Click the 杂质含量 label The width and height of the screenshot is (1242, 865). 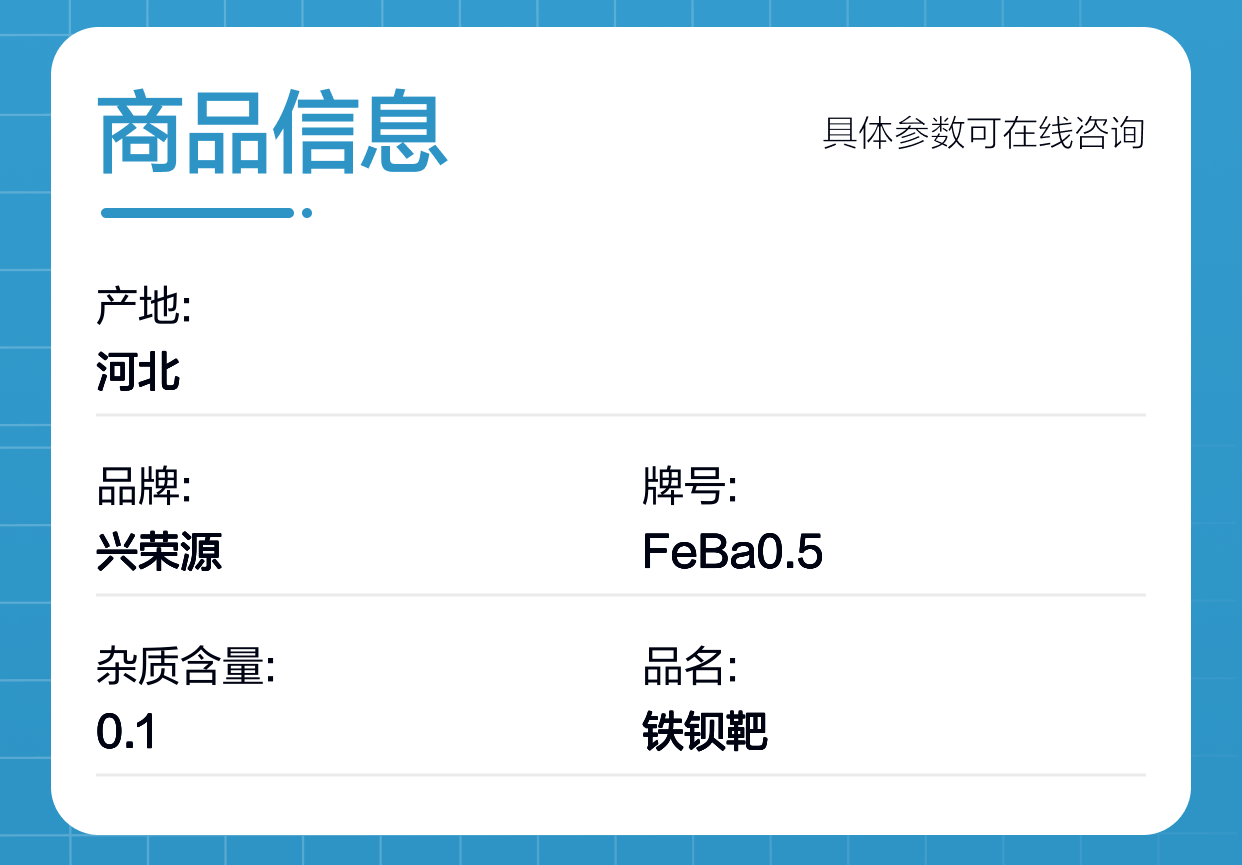pyautogui.click(x=185, y=667)
